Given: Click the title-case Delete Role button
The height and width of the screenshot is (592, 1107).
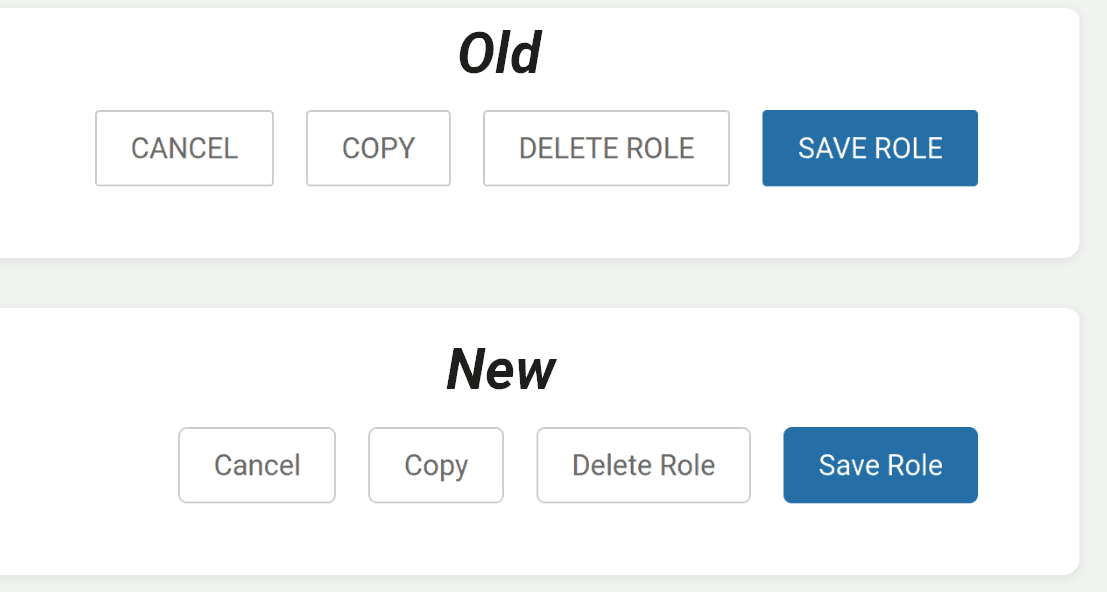Looking at the screenshot, I should 643,465.
